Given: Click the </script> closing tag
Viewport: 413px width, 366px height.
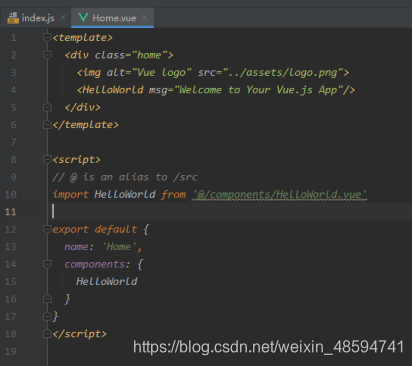Looking at the screenshot, I should 80,334.
